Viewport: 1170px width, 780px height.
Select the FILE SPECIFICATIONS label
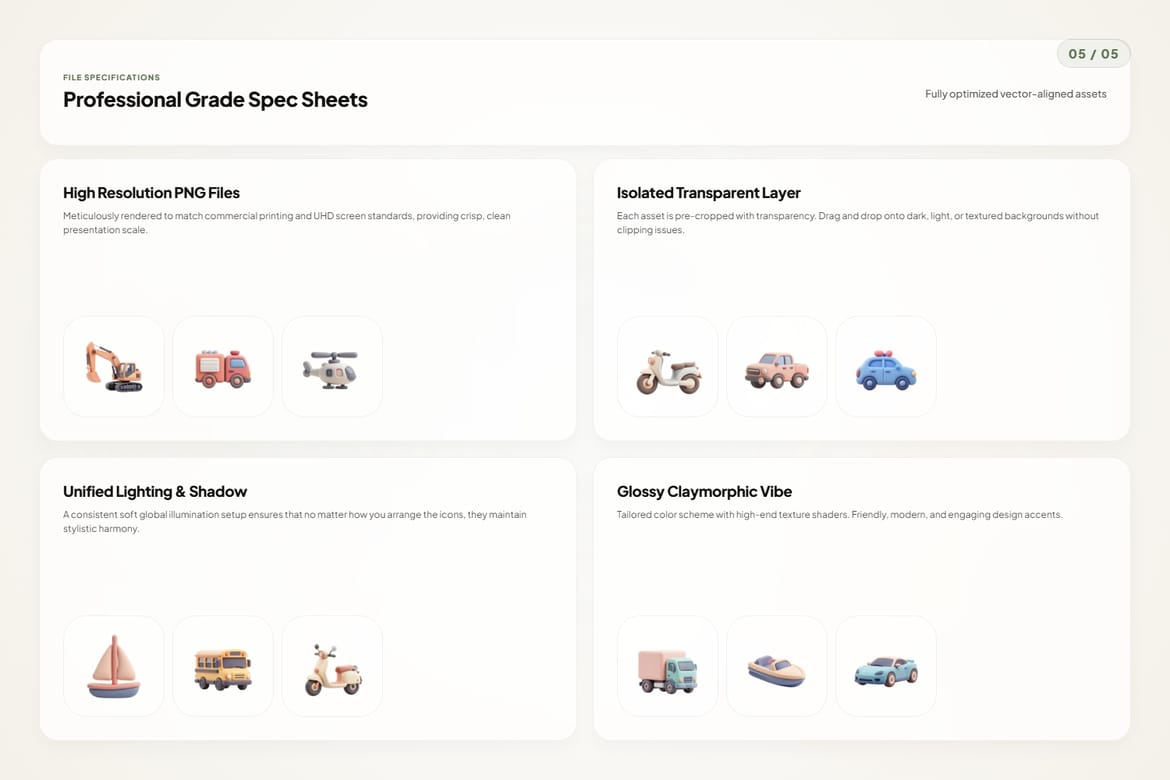[x=111, y=78]
